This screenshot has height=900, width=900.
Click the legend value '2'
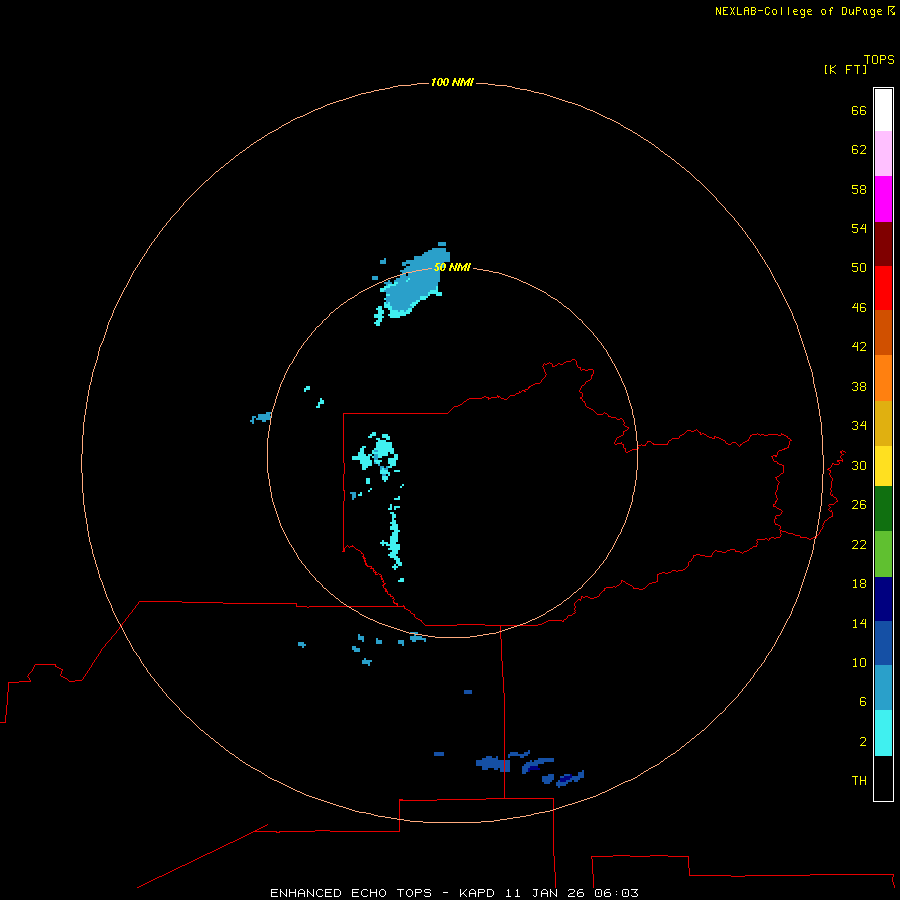(x=863, y=742)
